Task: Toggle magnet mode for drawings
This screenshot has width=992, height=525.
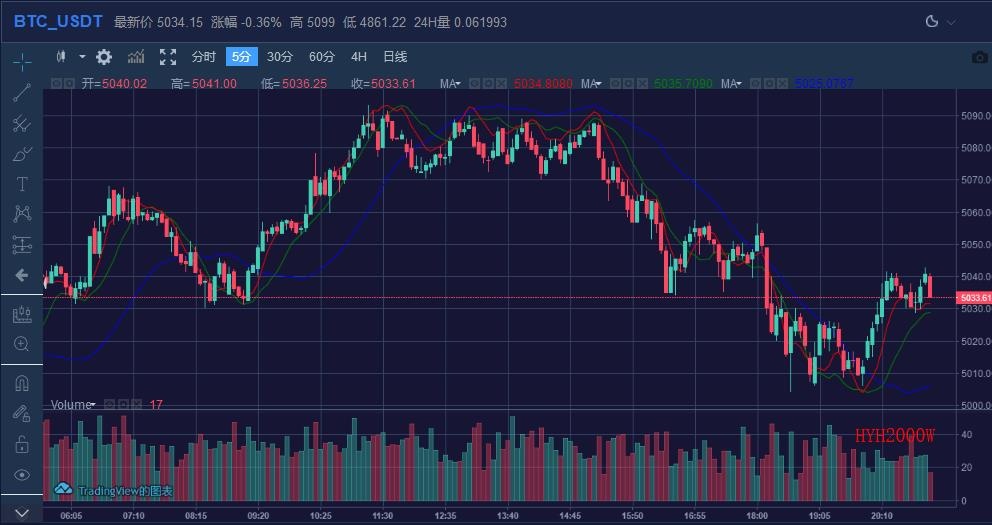Action: tap(22, 382)
